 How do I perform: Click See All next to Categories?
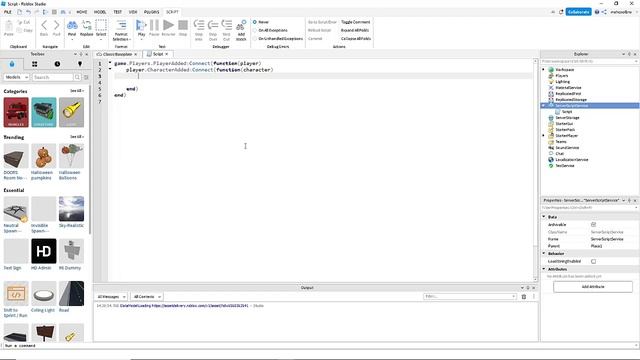coord(77,91)
